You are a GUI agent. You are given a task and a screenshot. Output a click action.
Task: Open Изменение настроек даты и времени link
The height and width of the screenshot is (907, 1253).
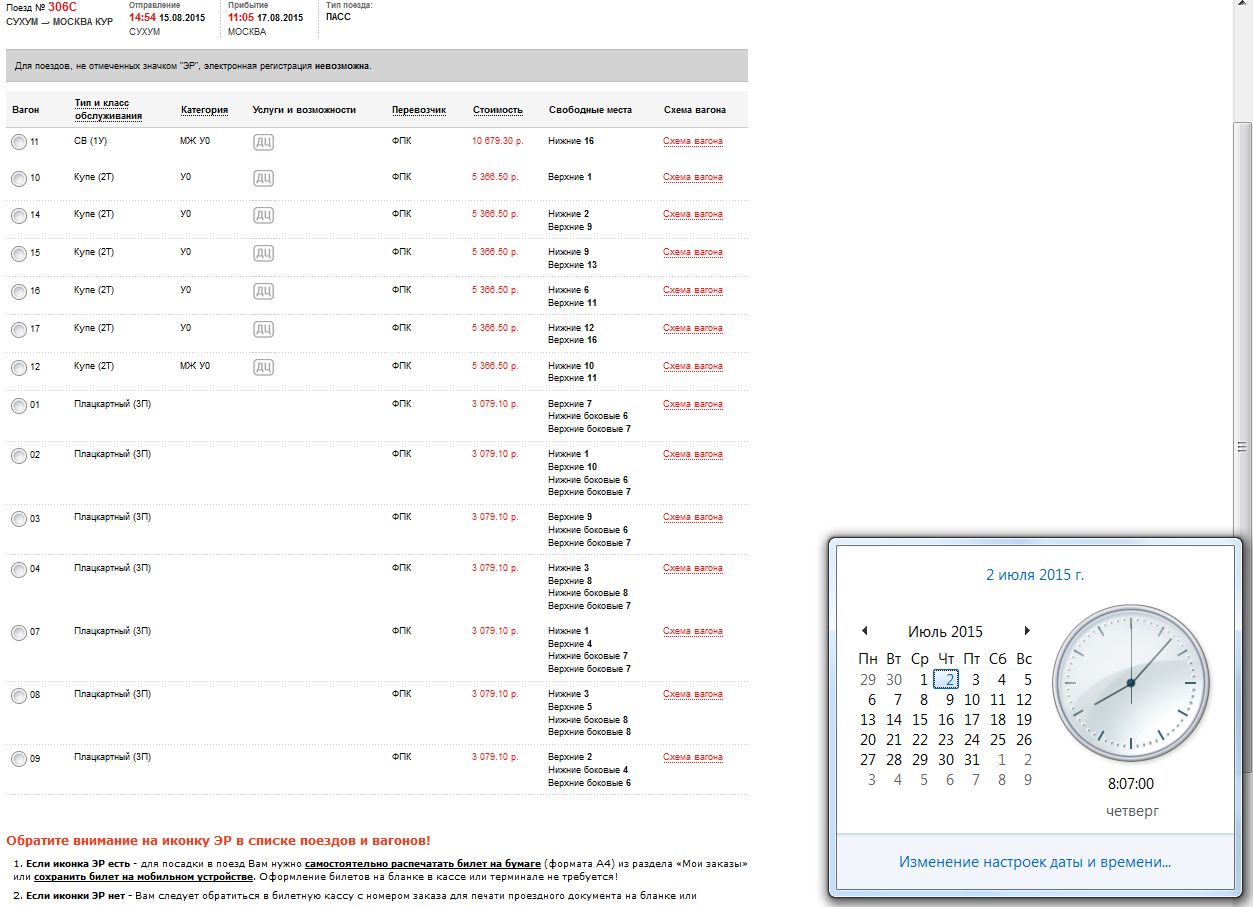pos(1034,861)
